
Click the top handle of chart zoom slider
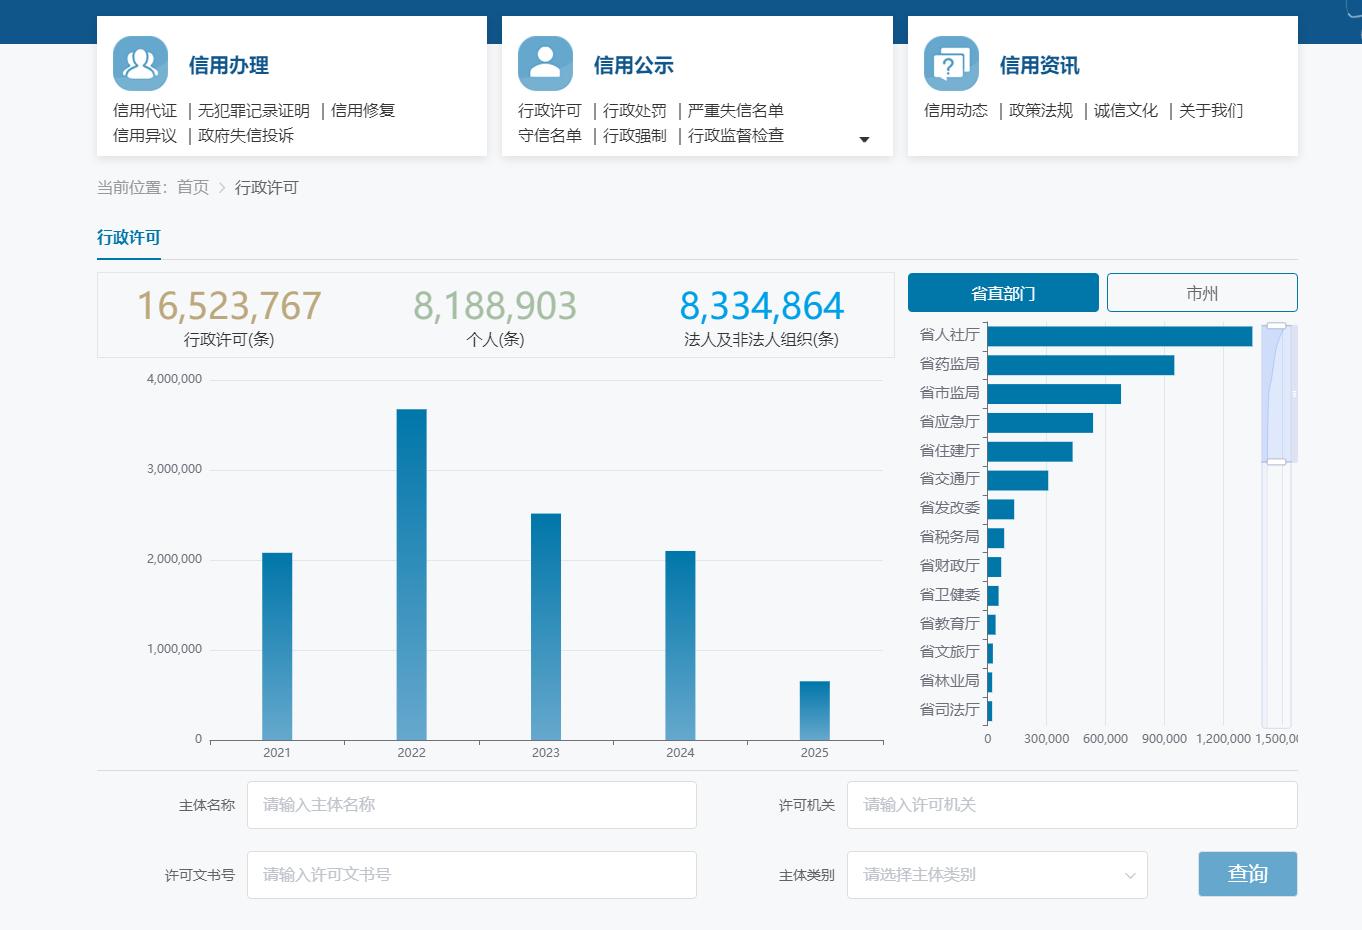coord(1276,326)
